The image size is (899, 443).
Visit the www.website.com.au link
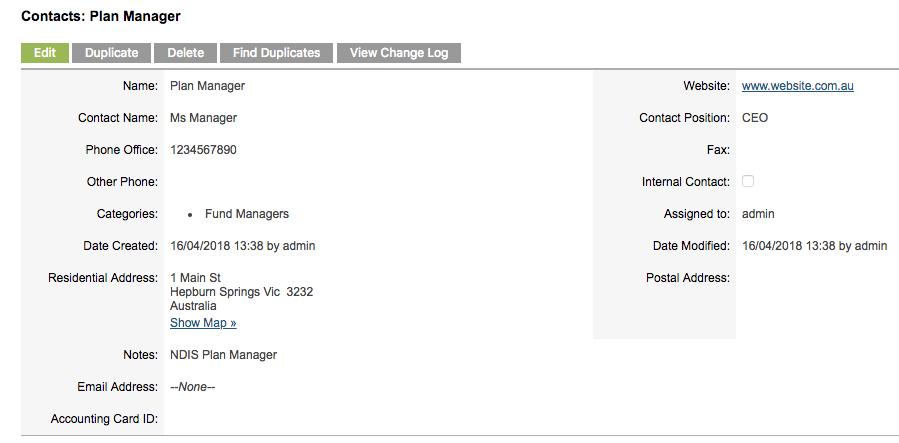798,86
